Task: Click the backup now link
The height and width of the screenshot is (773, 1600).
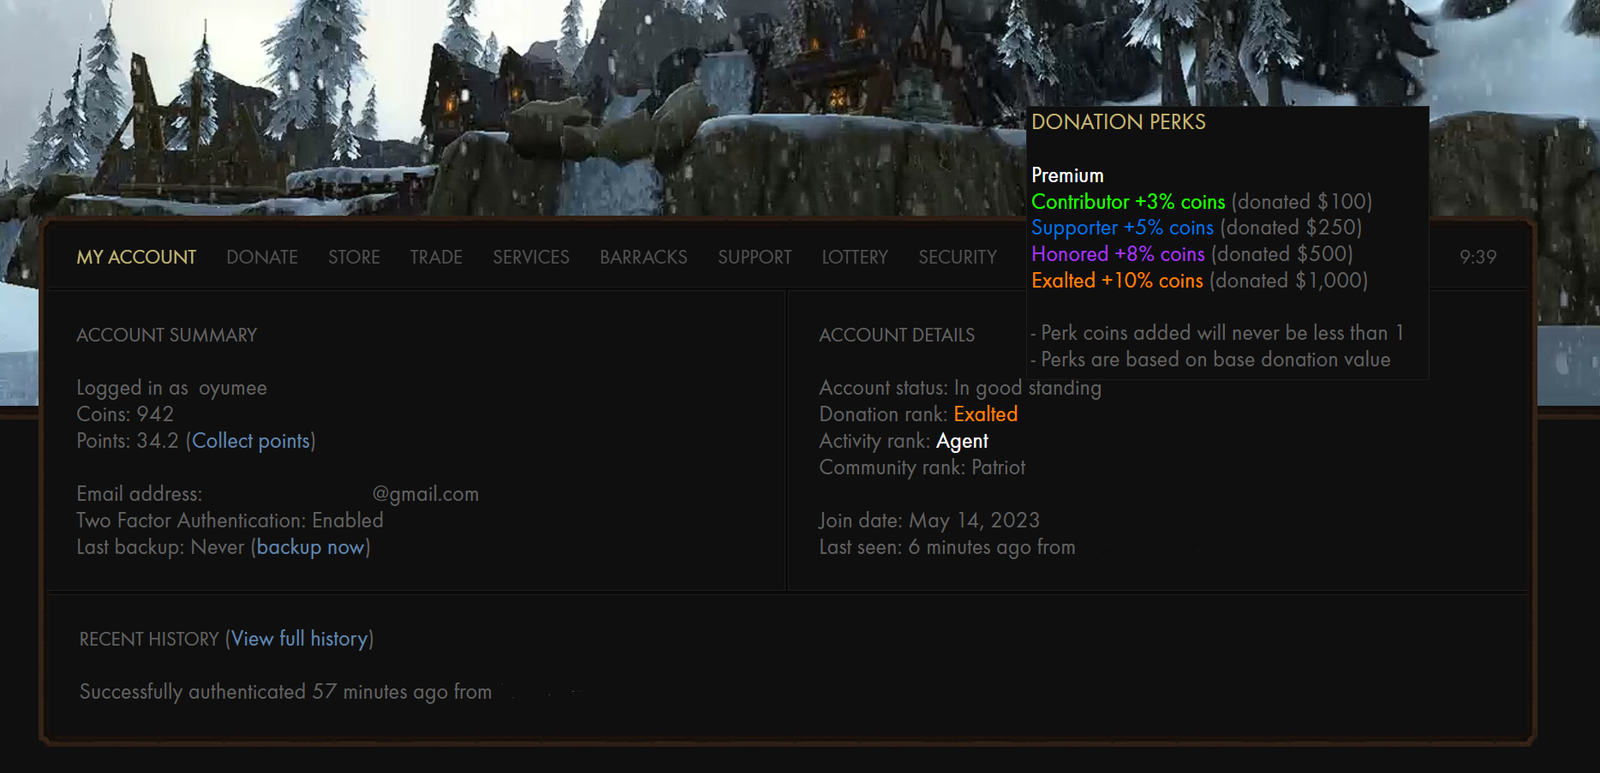Action: tap(310, 547)
